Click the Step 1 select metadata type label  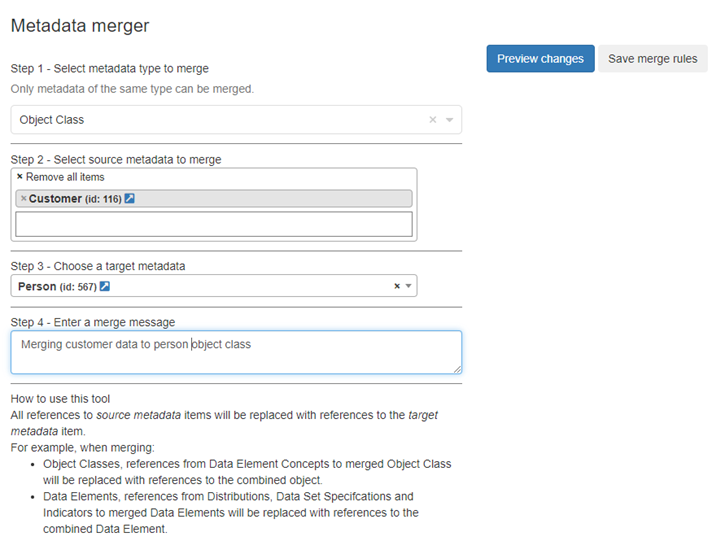pos(109,69)
